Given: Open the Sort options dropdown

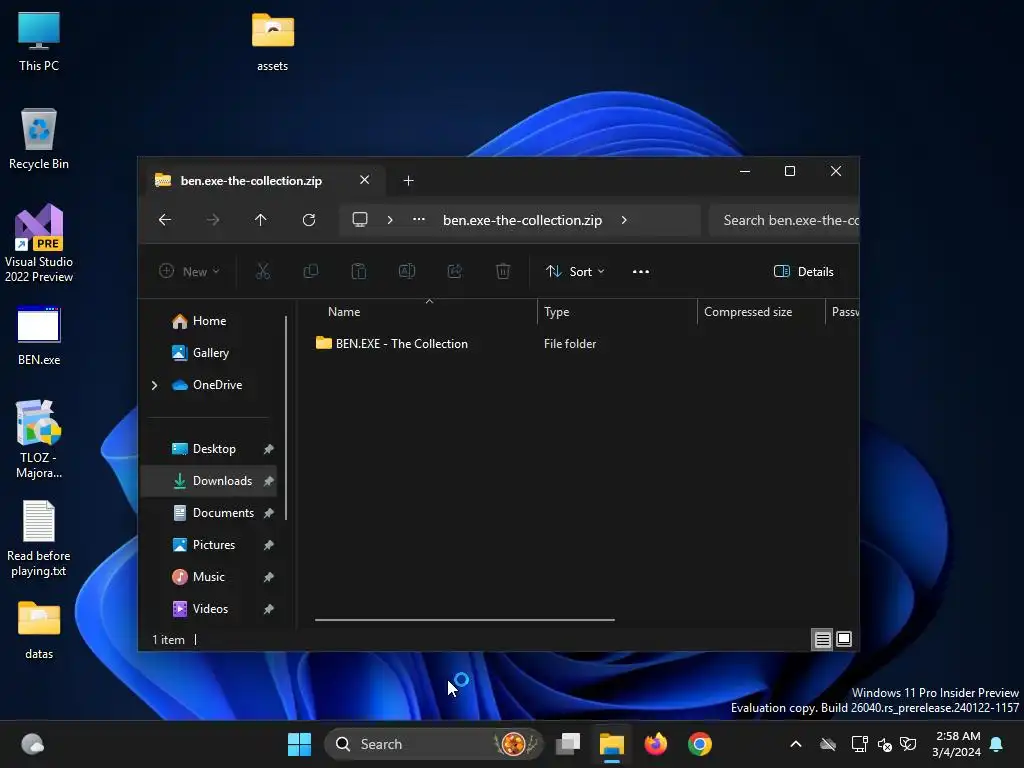Looking at the screenshot, I should coord(575,272).
